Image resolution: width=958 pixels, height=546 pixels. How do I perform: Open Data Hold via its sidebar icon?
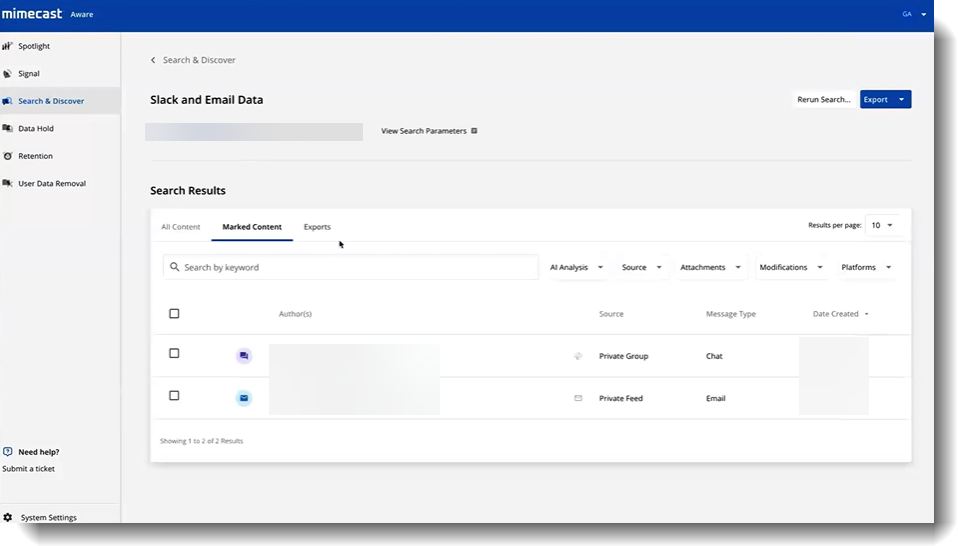[x=8, y=128]
